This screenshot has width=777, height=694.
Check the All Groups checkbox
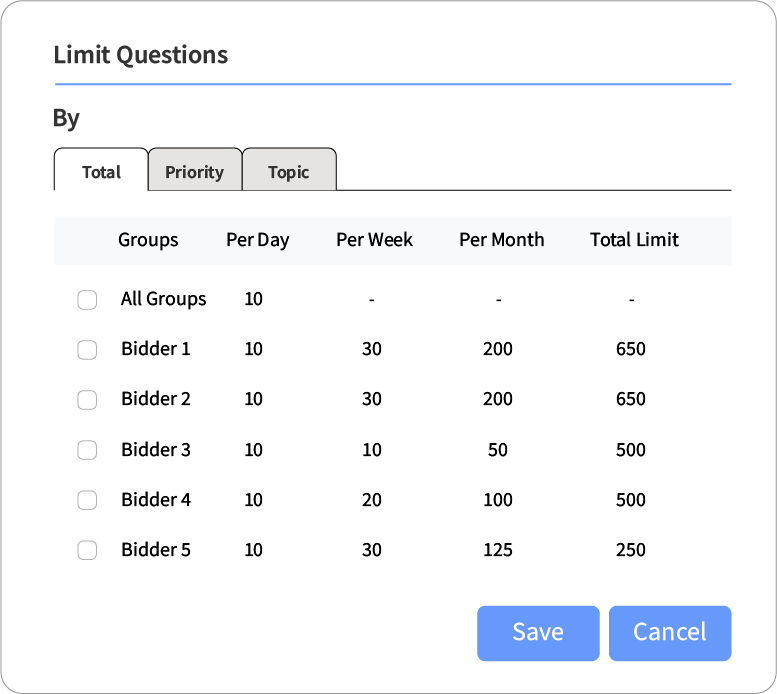coord(87,299)
